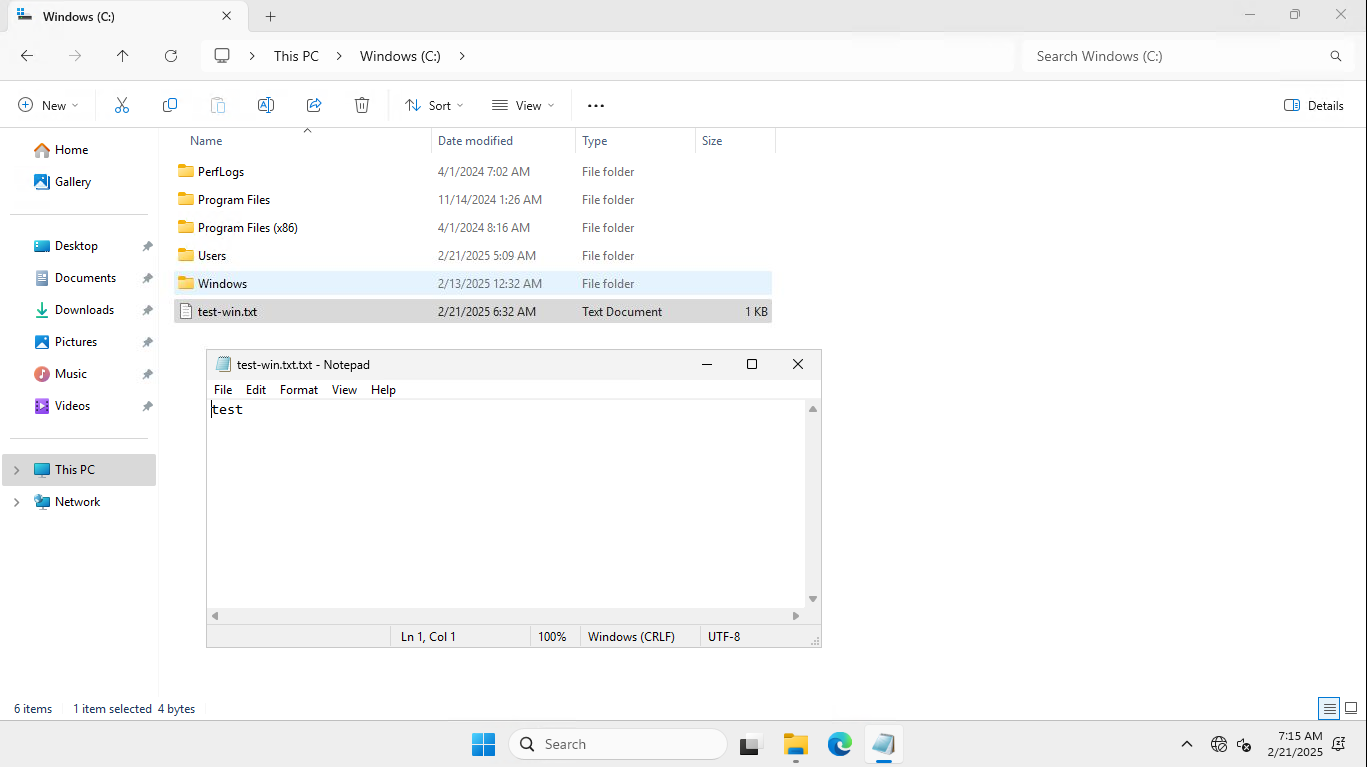Open Notepad Help menu
The image size is (1367, 767).
click(x=383, y=390)
